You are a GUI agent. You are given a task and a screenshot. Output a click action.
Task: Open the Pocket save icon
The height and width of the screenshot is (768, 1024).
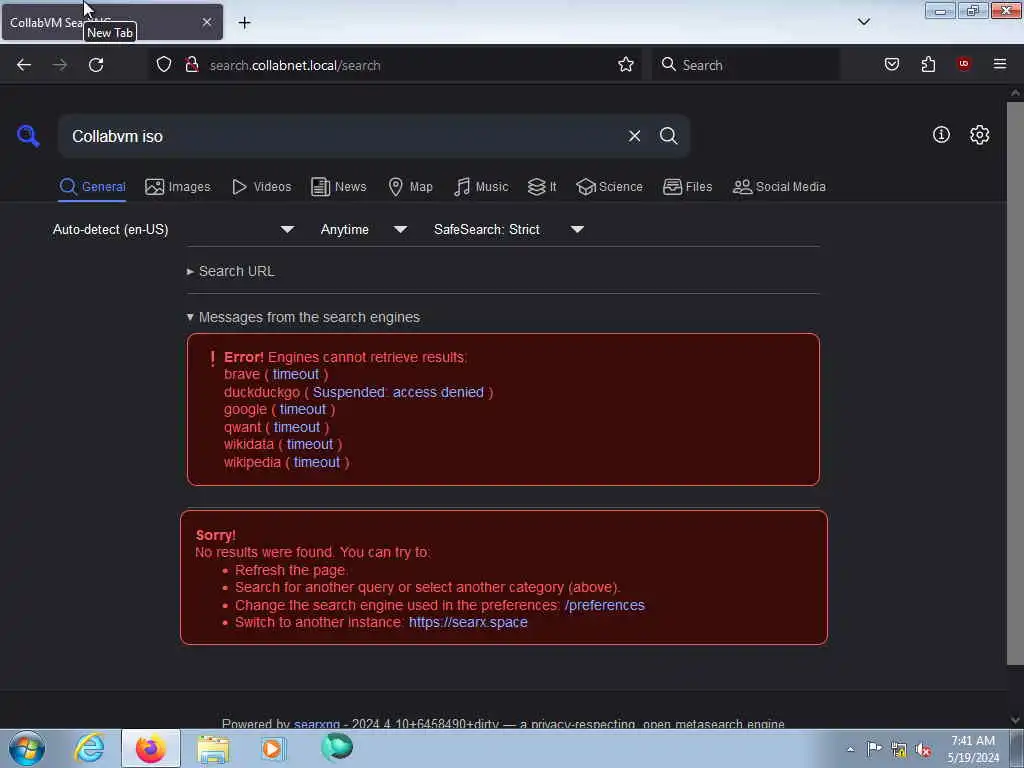pos(892,64)
